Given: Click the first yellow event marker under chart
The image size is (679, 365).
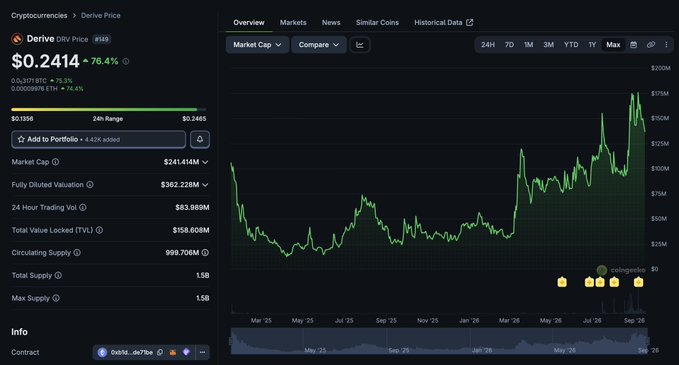Looking at the screenshot, I should [x=562, y=282].
